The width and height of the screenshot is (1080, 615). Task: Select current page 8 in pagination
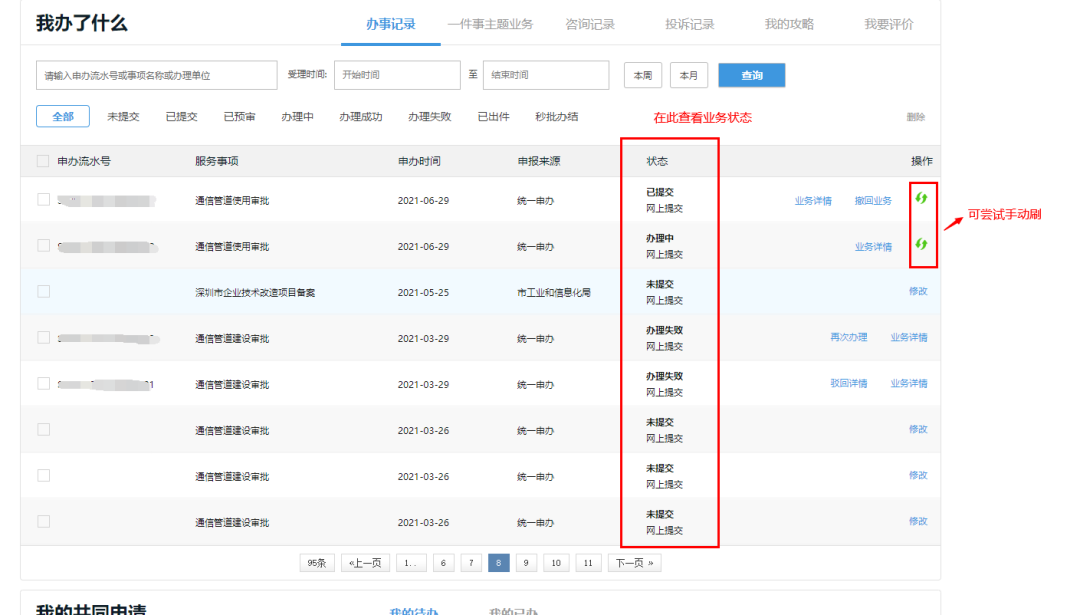pyautogui.click(x=499, y=563)
